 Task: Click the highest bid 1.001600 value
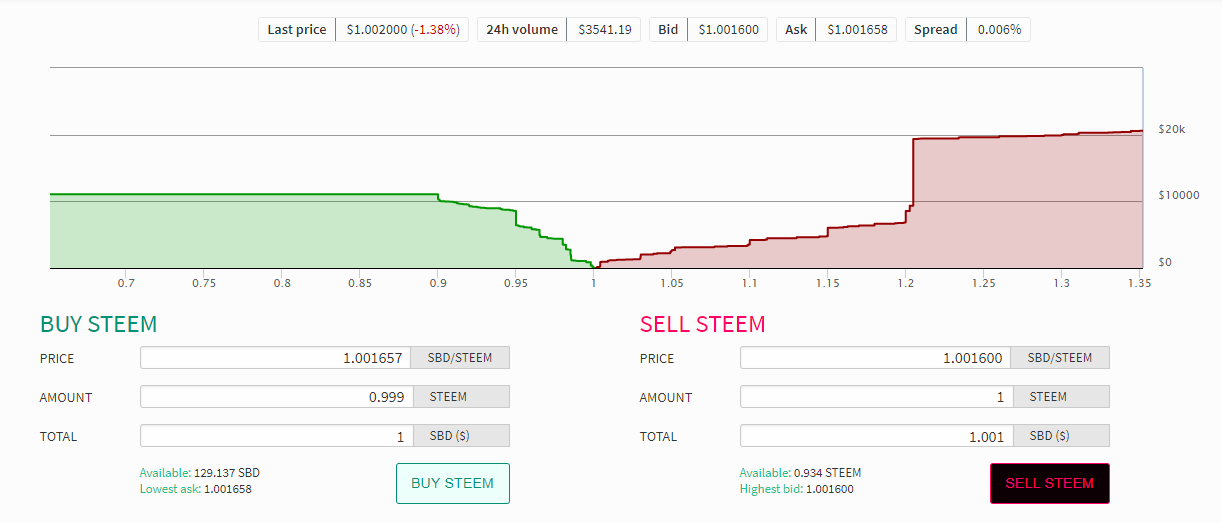[829, 489]
